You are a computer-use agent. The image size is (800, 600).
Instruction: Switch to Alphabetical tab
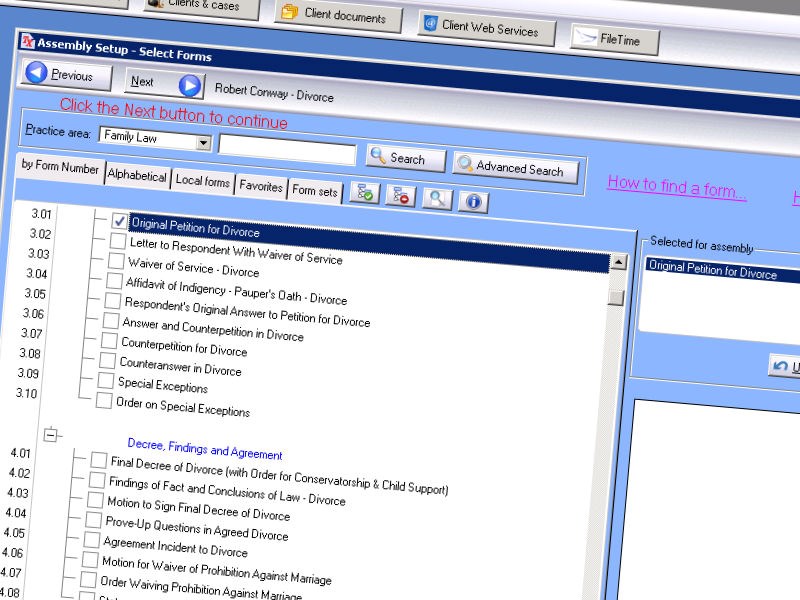coord(137,175)
